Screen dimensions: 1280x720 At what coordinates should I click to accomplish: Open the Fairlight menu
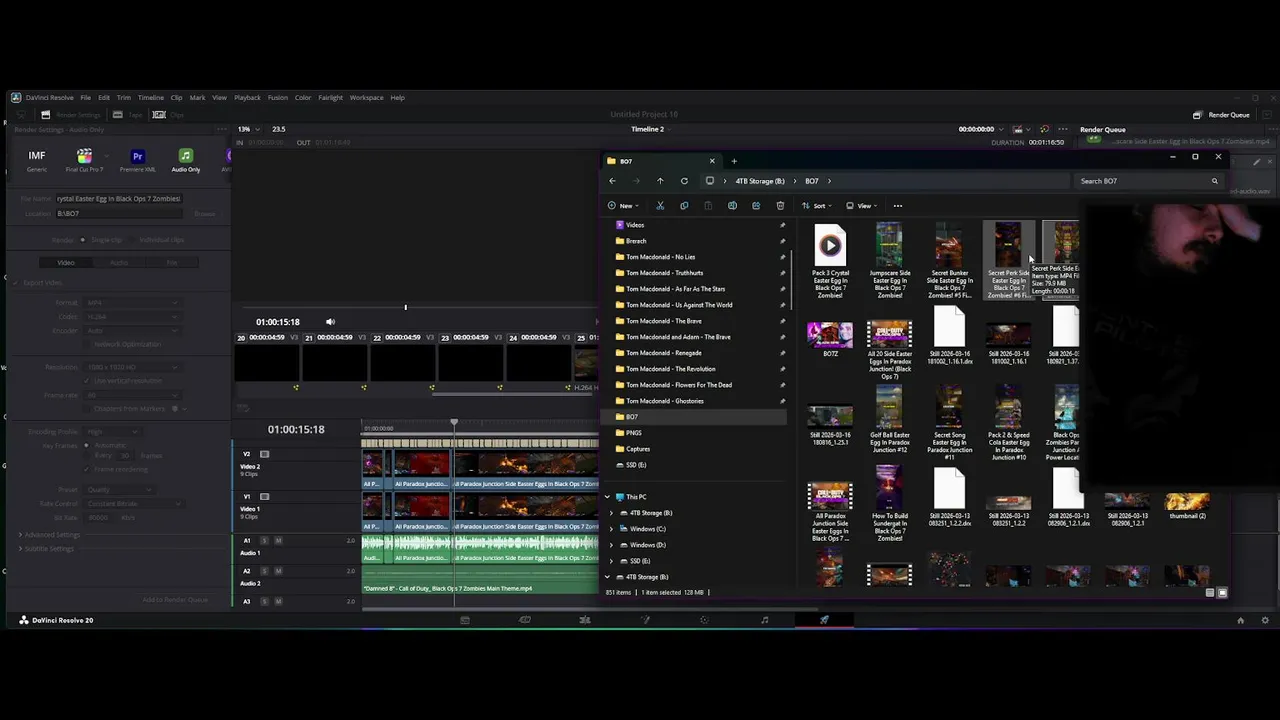(330, 98)
